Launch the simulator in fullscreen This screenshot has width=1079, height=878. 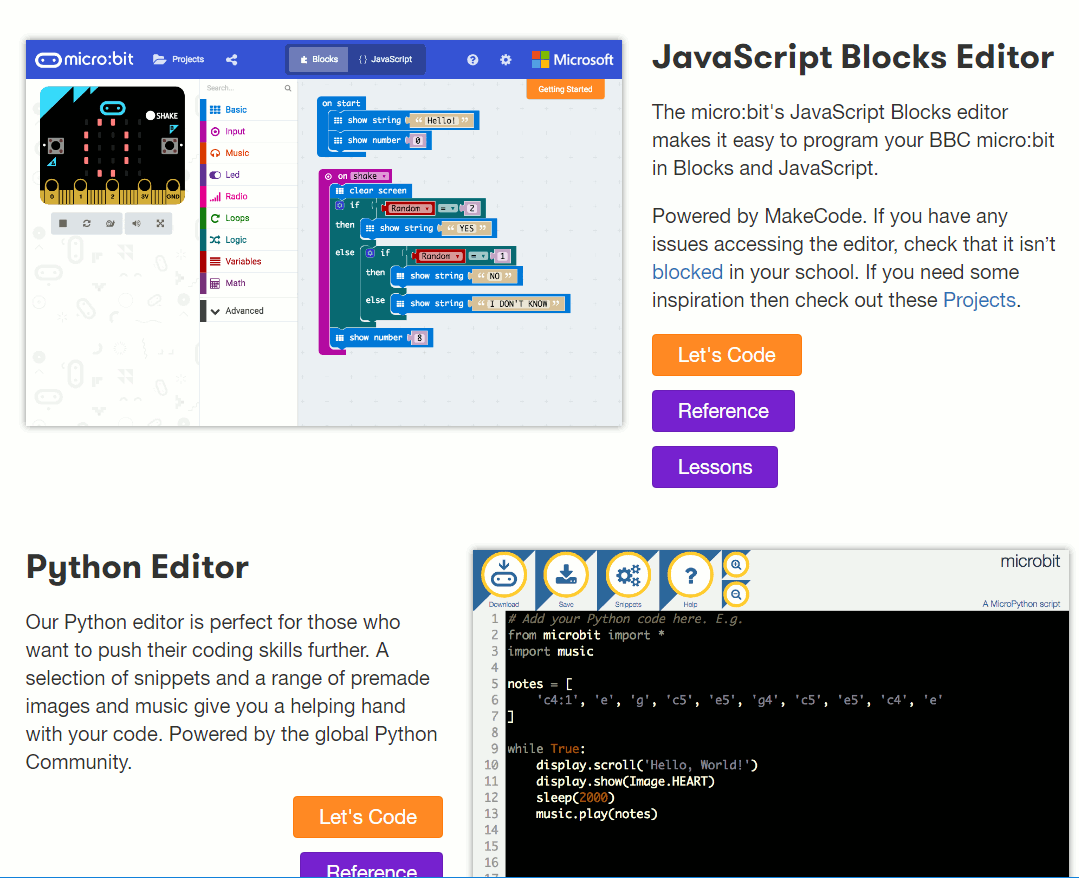(160, 224)
